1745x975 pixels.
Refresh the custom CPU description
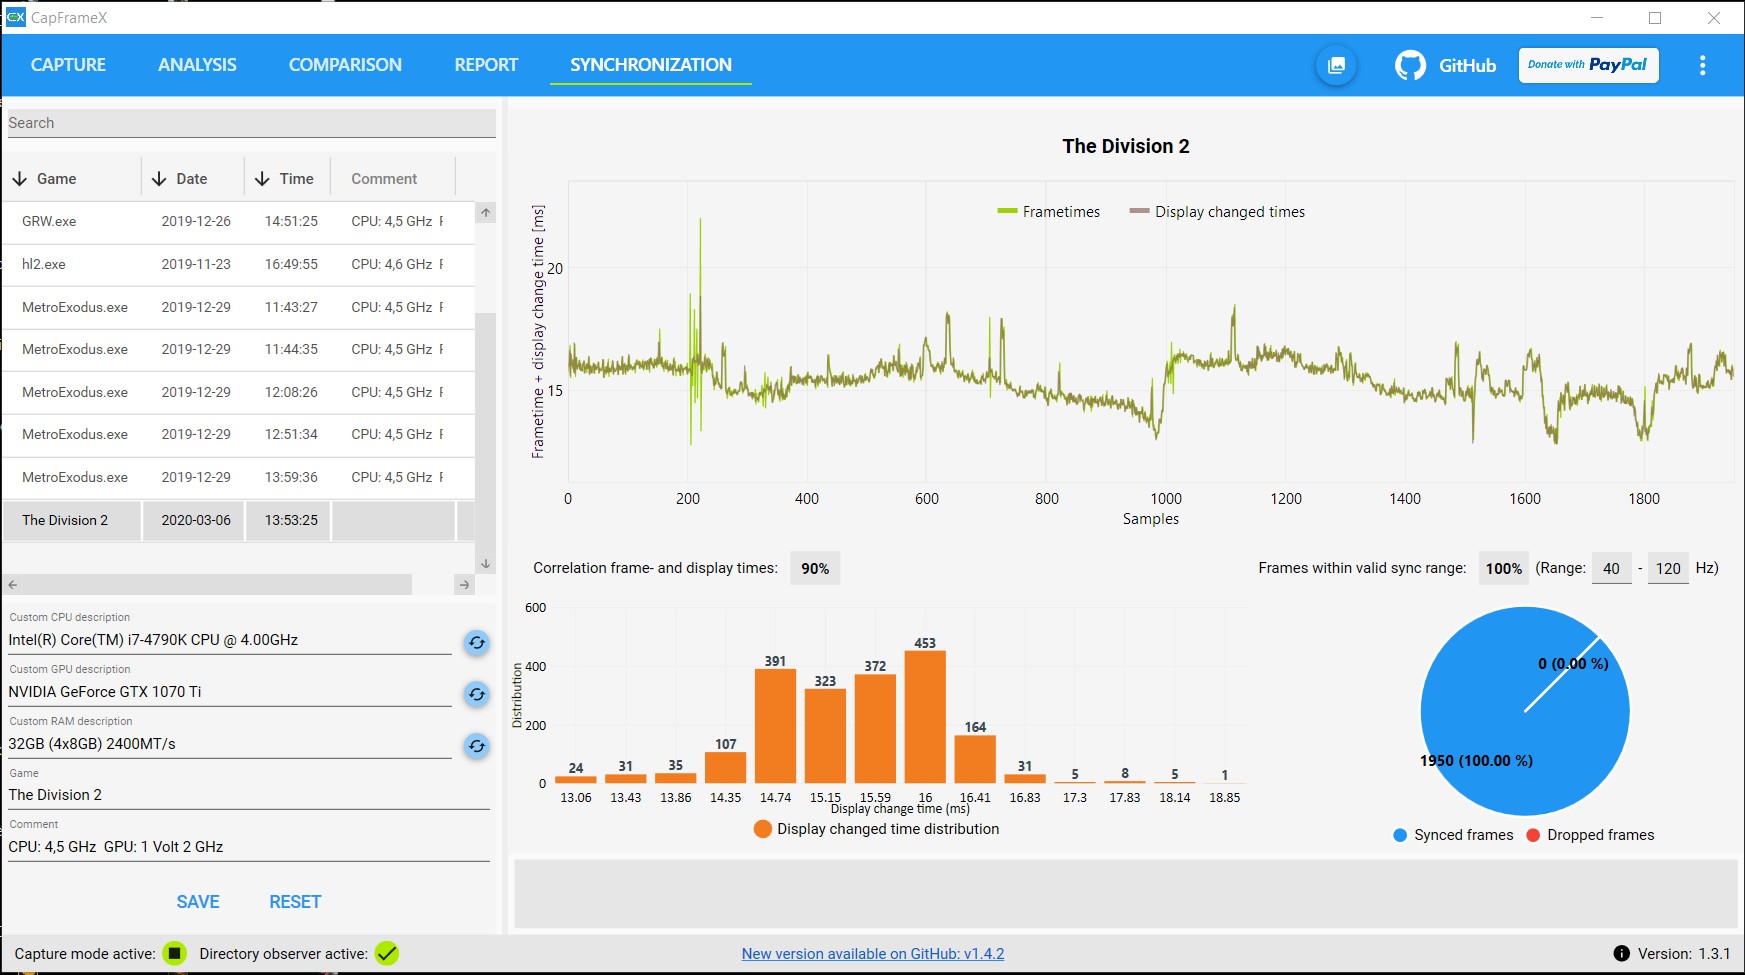click(477, 642)
